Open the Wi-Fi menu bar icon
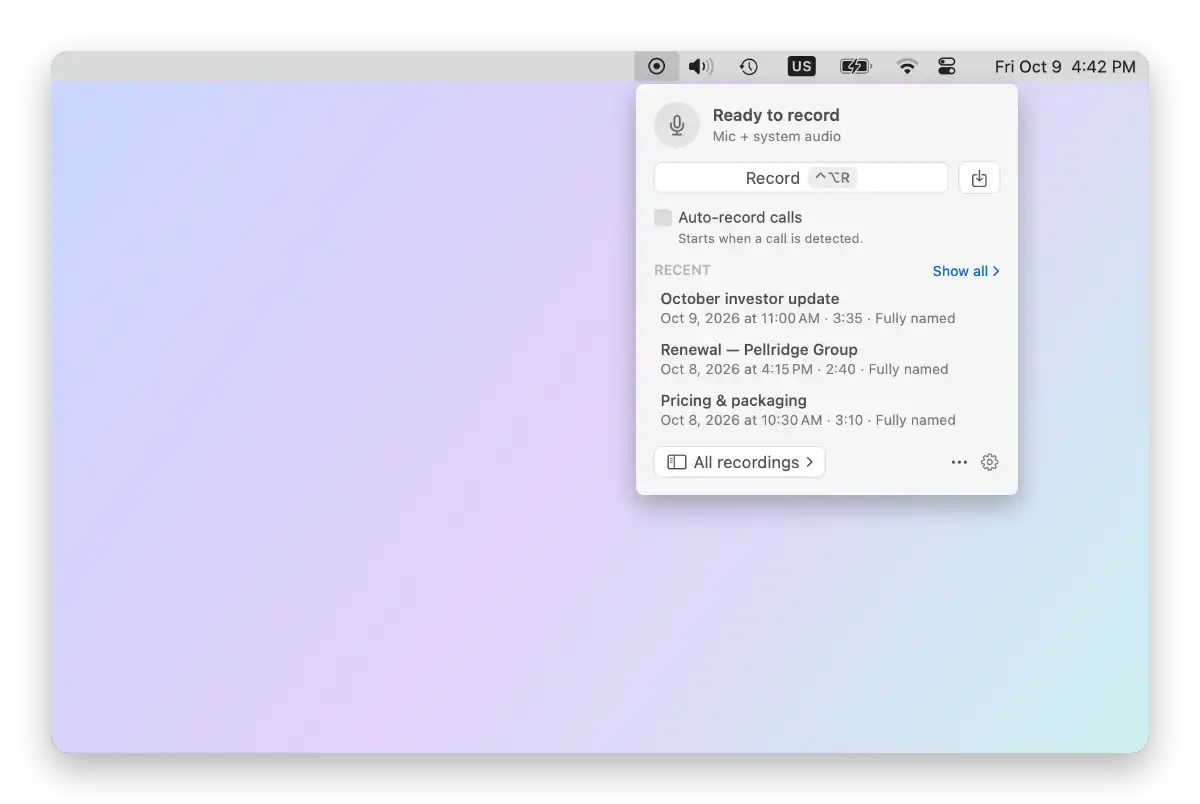 click(907, 66)
